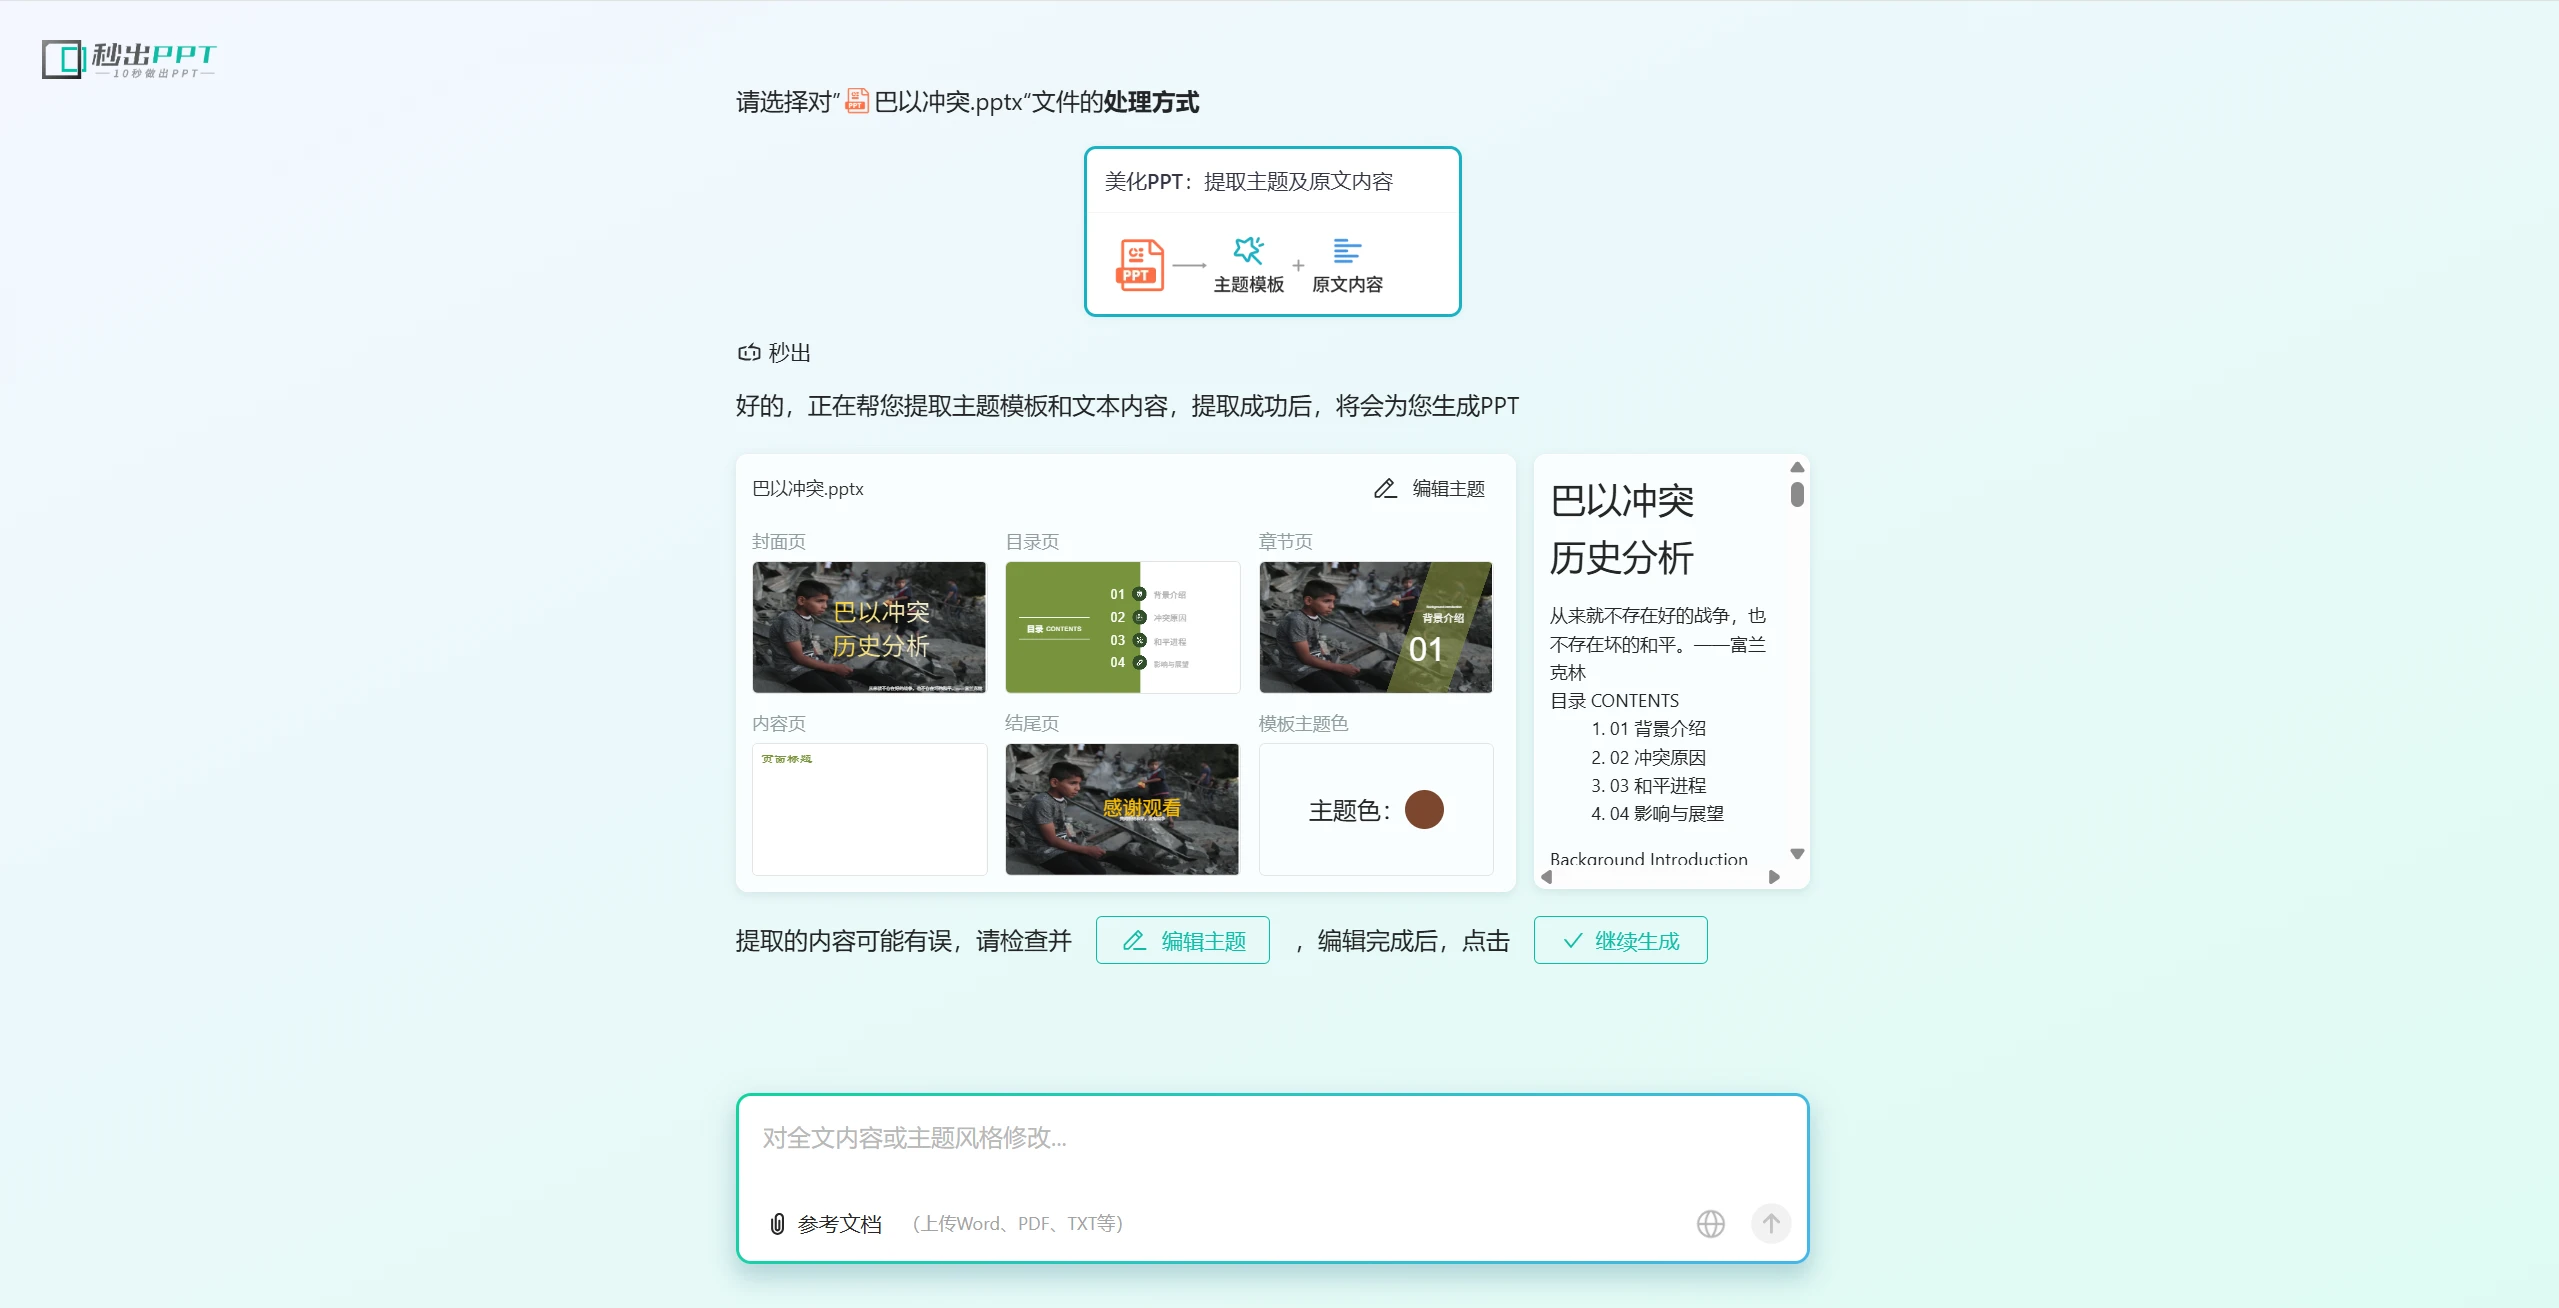This screenshot has width=2559, height=1308.
Task: Click the outlined 编辑主题 button
Action: point(1183,940)
